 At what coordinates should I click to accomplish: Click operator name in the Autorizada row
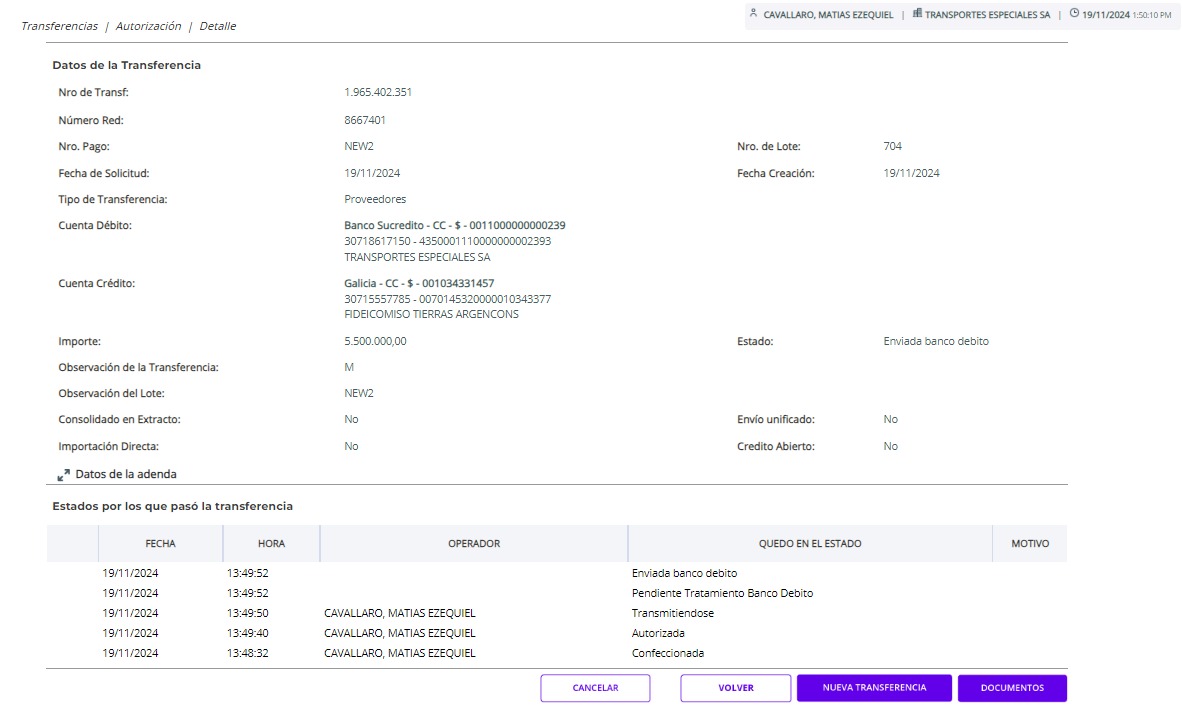pyautogui.click(x=400, y=633)
